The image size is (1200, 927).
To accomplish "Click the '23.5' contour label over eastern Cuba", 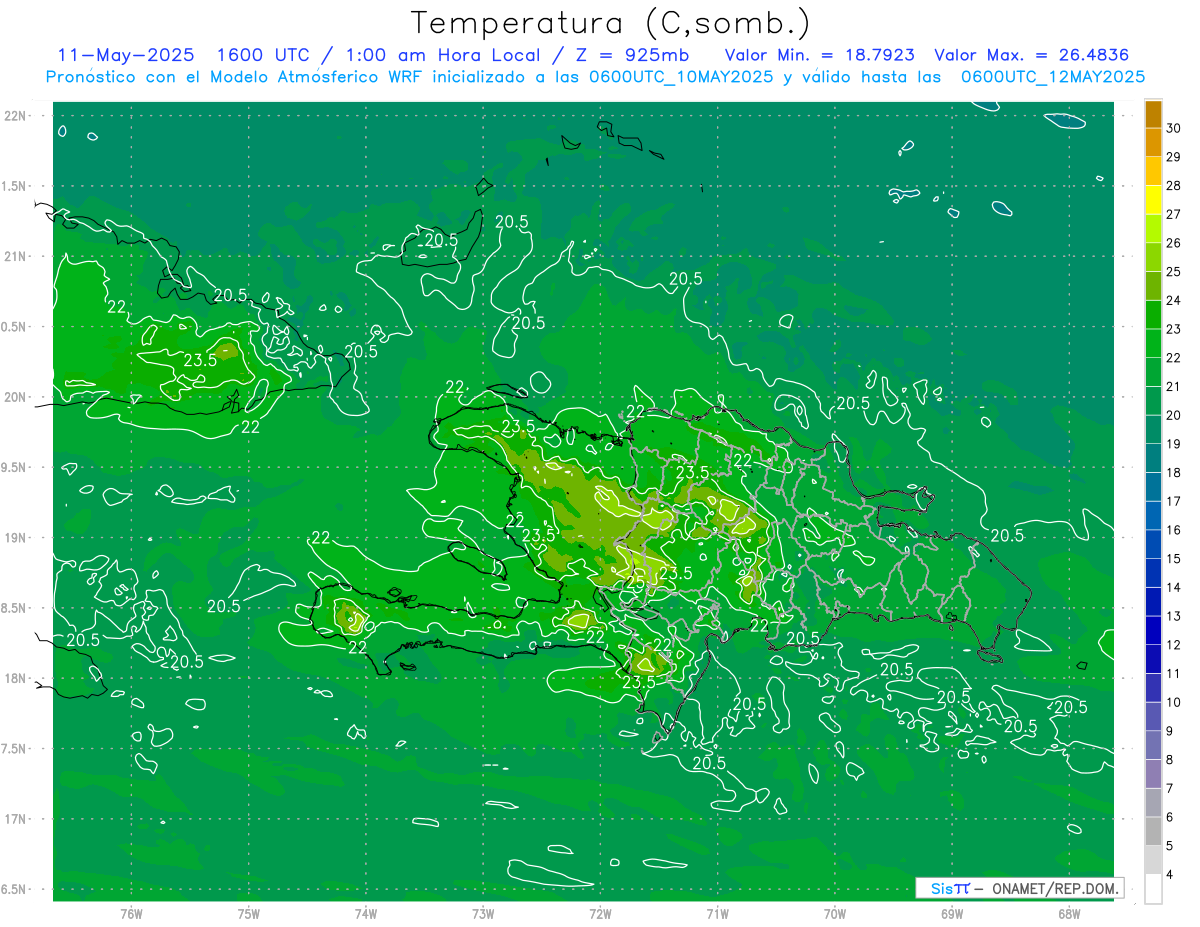I will point(200,360).
